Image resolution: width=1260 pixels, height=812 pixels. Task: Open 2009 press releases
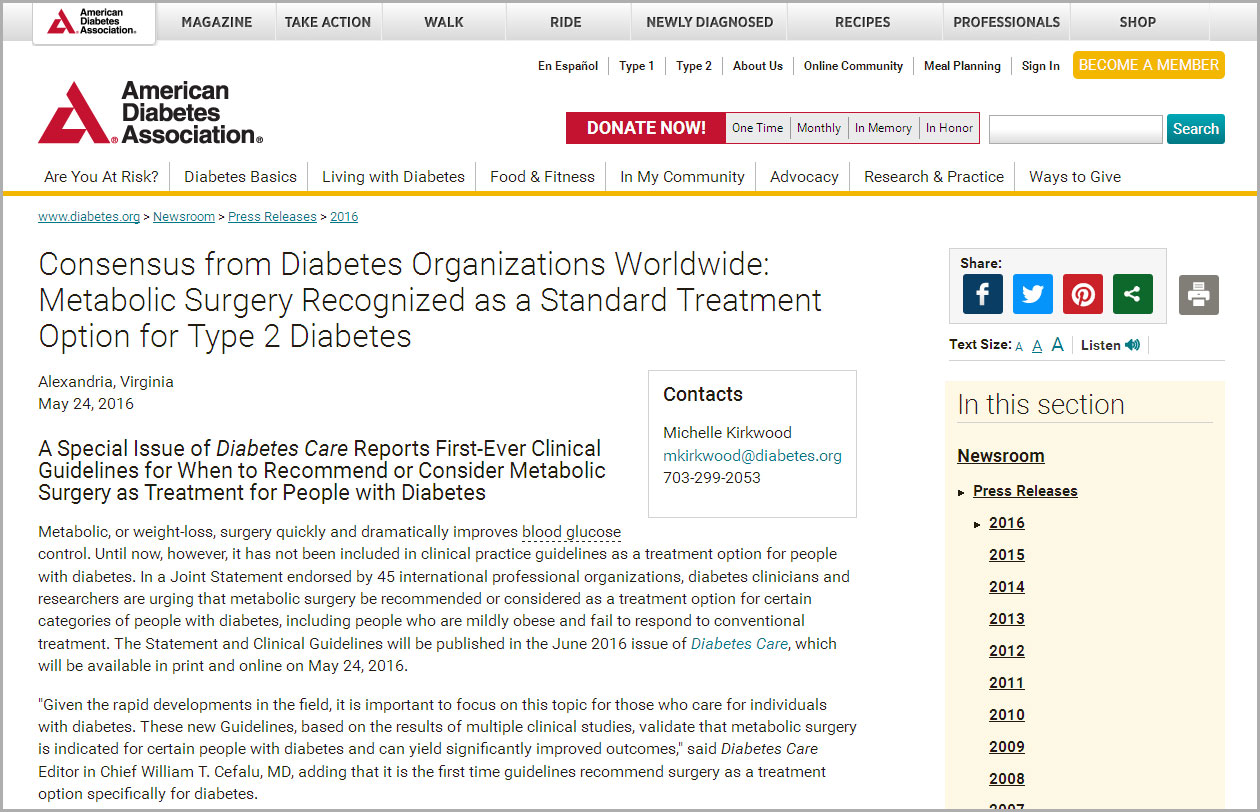pos(1006,747)
